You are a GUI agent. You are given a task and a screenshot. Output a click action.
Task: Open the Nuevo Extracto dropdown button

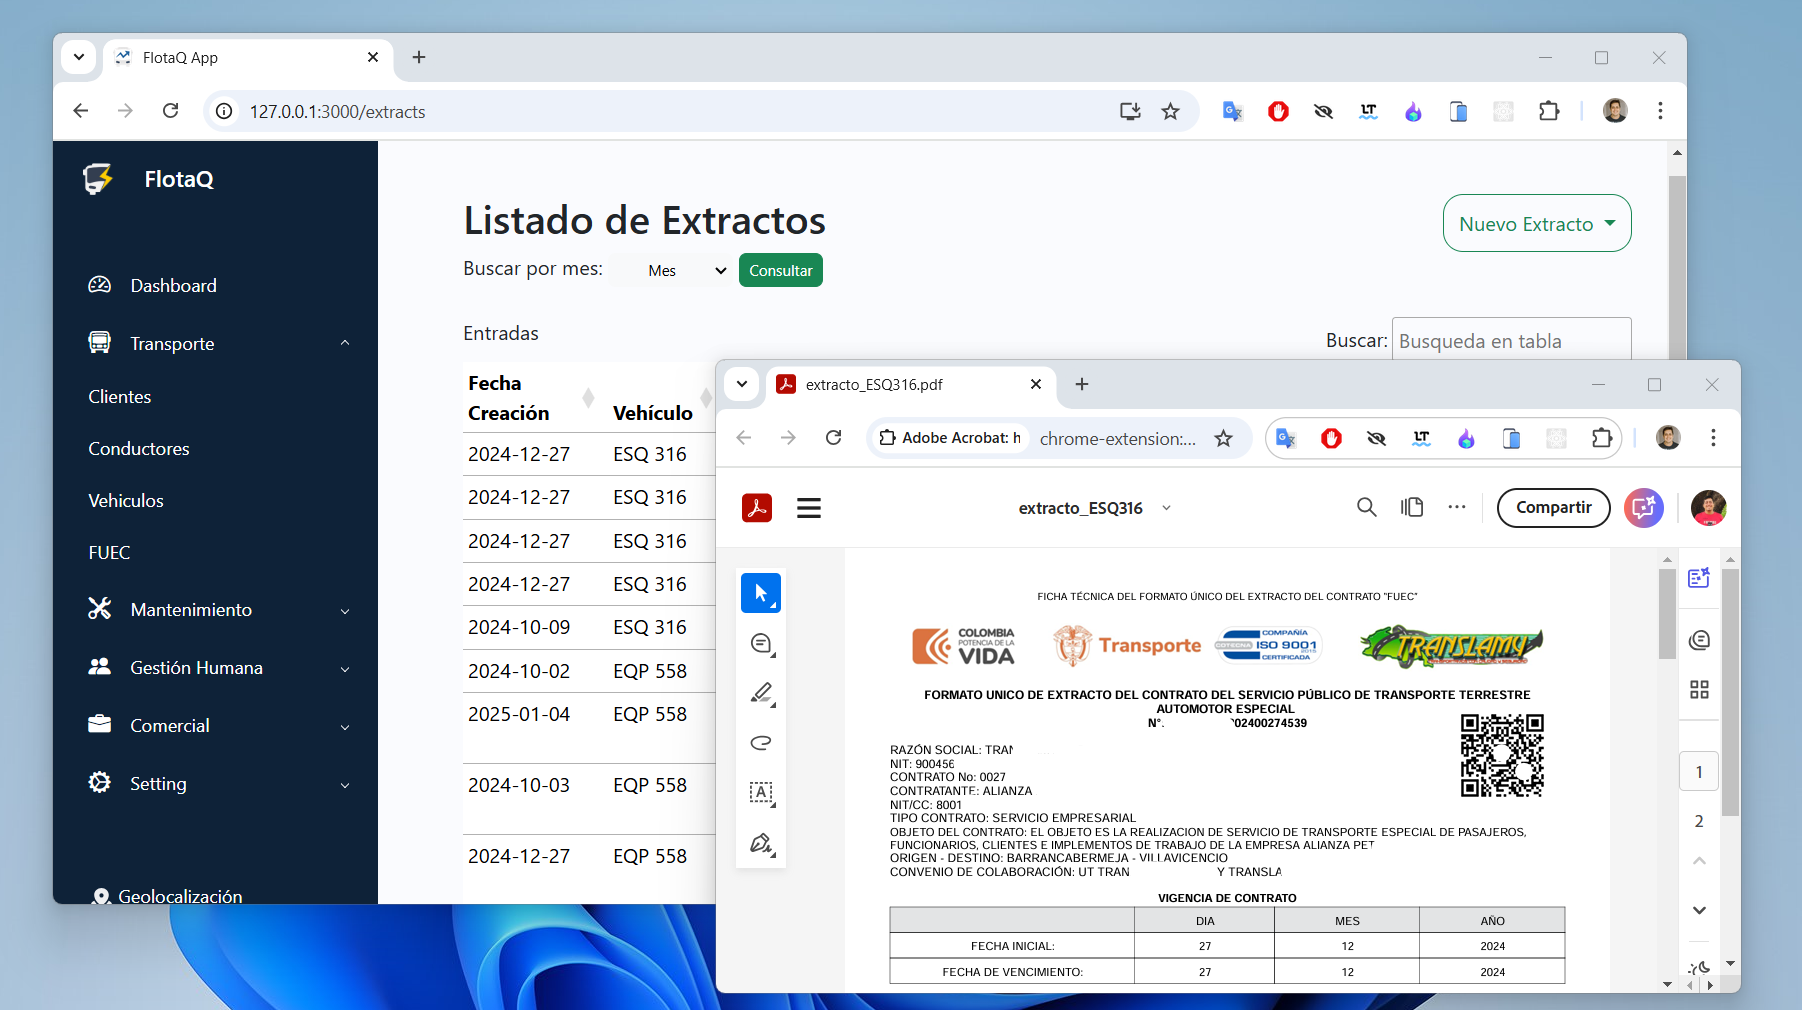tap(1537, 223)
